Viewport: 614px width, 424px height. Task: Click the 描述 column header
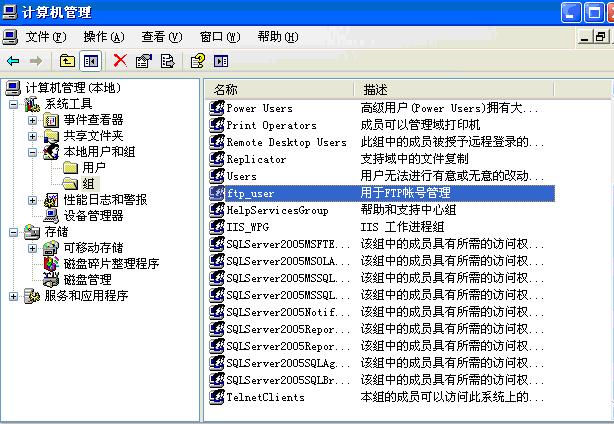376,89
